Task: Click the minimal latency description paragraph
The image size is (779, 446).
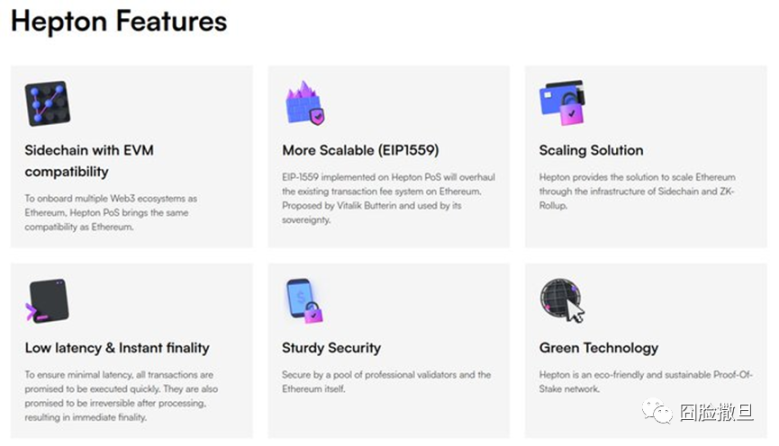Action: coord(116,396)
